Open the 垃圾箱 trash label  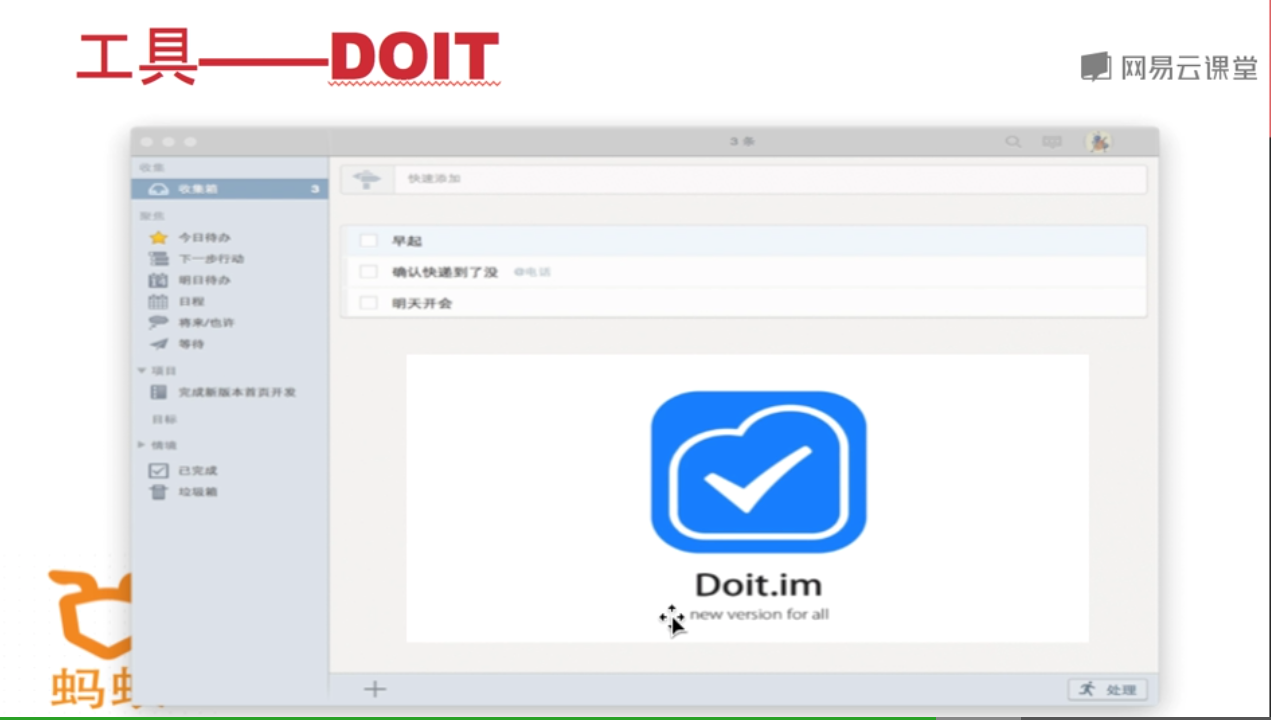click(x=198, y=492)
